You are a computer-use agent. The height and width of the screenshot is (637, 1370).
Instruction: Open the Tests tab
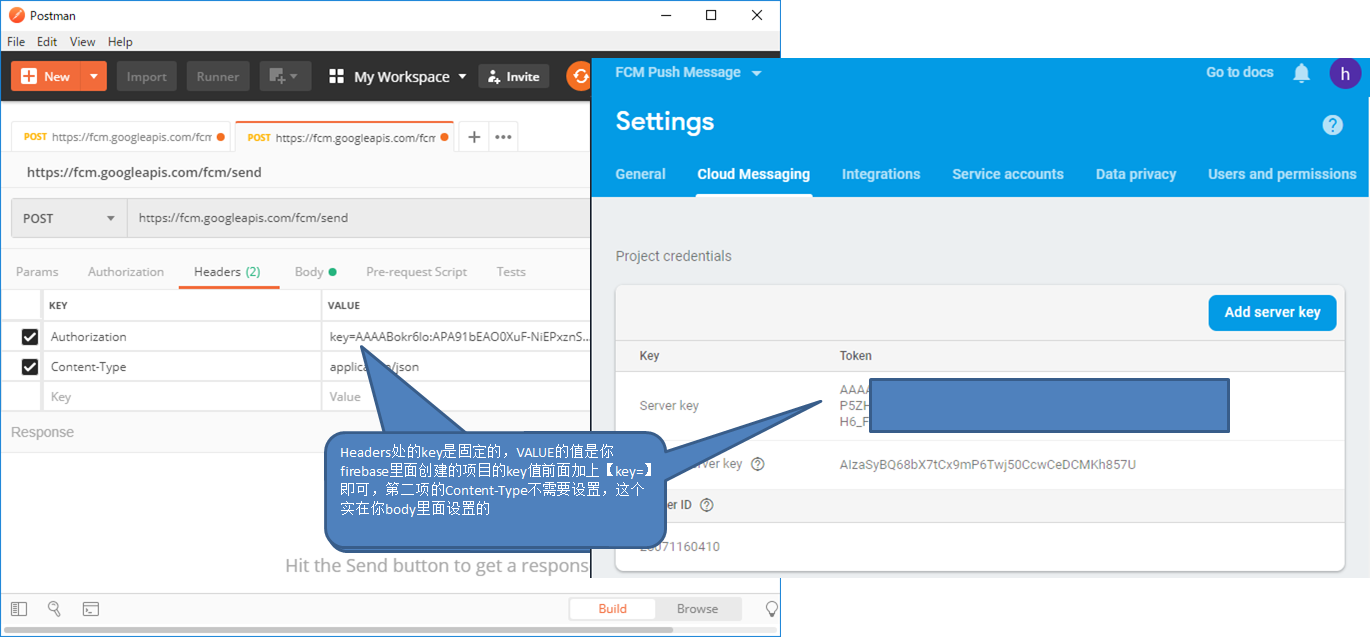511,272
